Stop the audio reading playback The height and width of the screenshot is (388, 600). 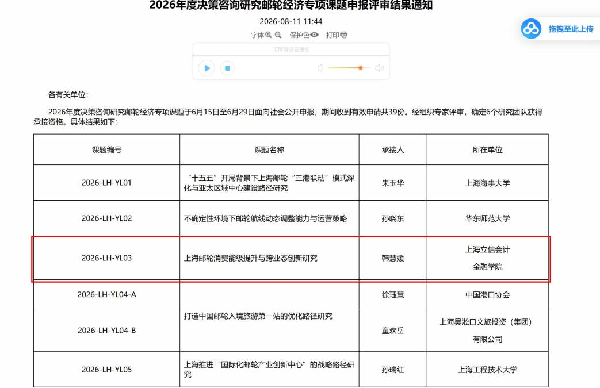[x=227, y=68]
